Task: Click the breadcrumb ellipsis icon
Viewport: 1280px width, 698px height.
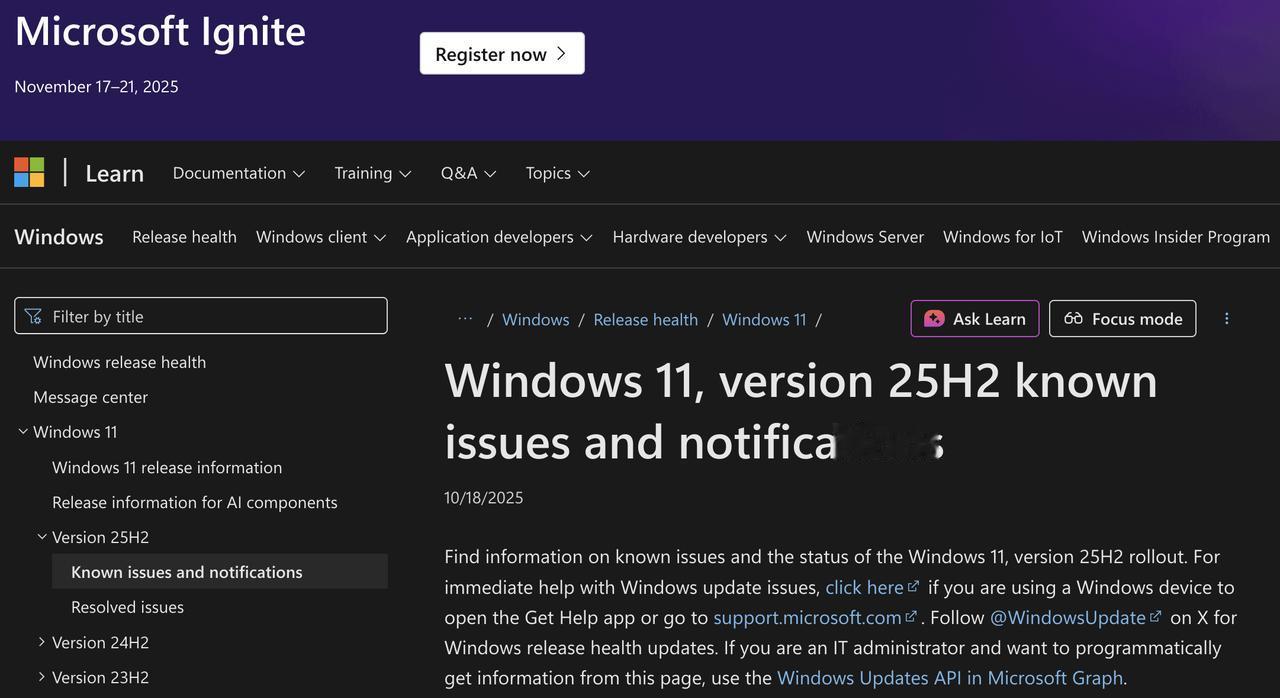Action: 465,319
